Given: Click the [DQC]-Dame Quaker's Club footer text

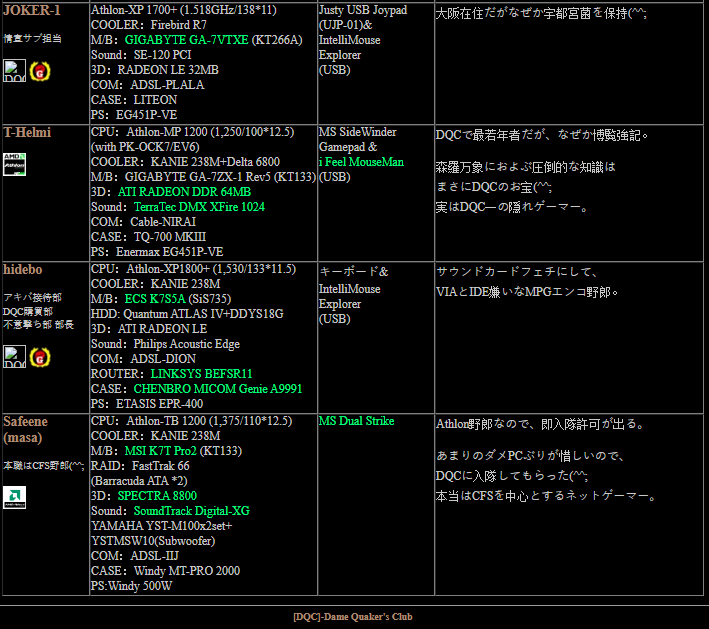Looking at the screenshot, I should [x=352, y=617].
